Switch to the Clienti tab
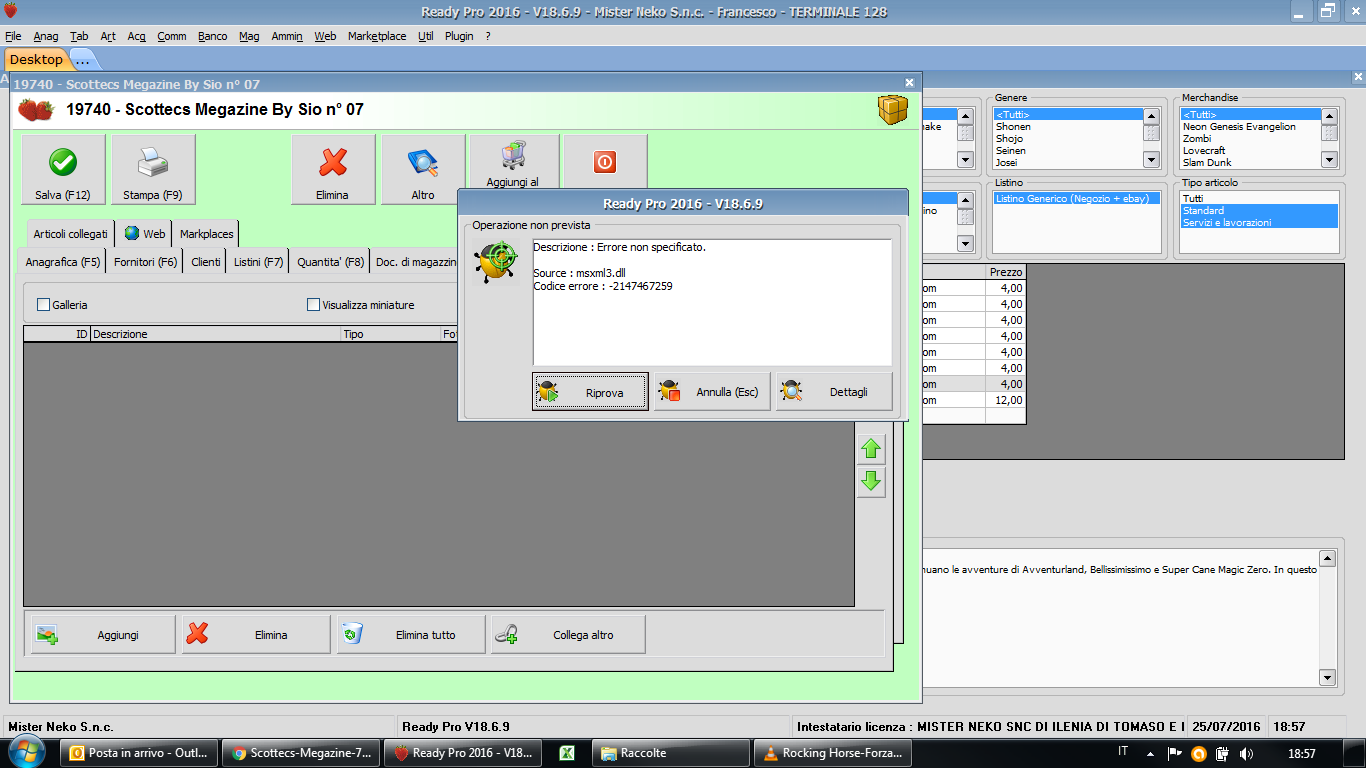 (206, 262)
